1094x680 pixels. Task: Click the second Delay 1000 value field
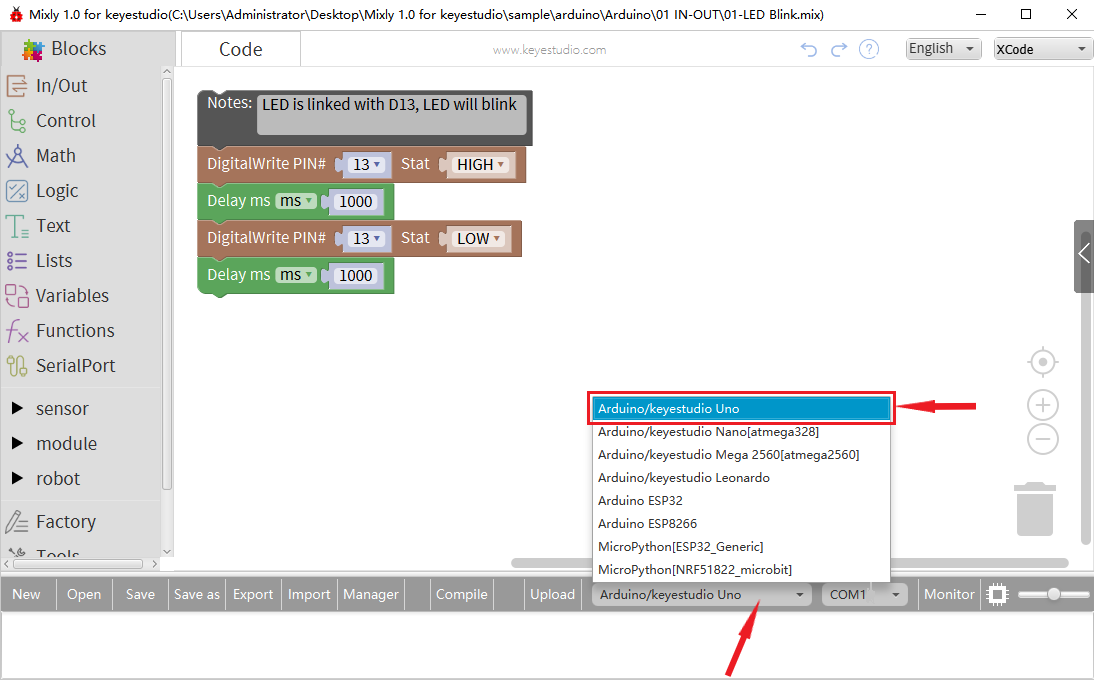pyautogui.click(x=356, y=275)
